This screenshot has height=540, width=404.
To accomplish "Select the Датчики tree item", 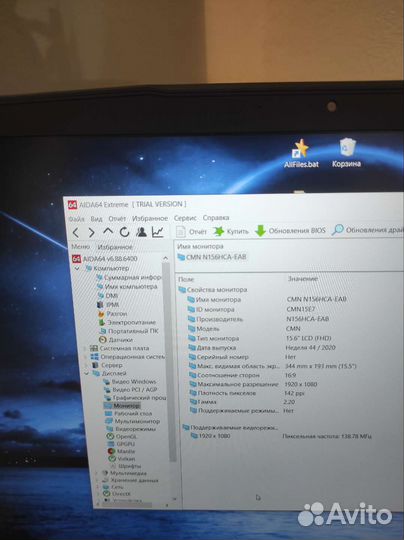I will [x=116, y=340].
